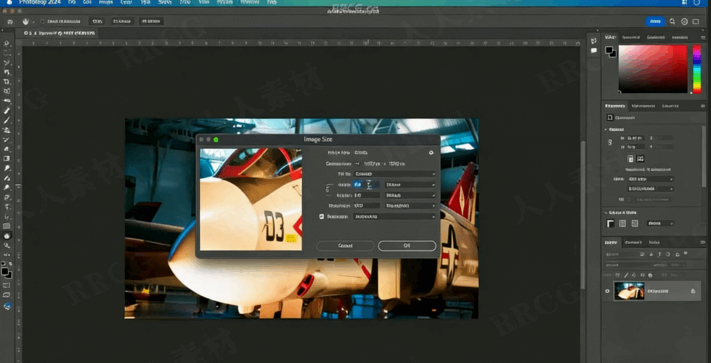Open the canvas Mode dropdown in Properties
Image resolution: width=711 pixels, height=363 pixels.
point(650,179)
